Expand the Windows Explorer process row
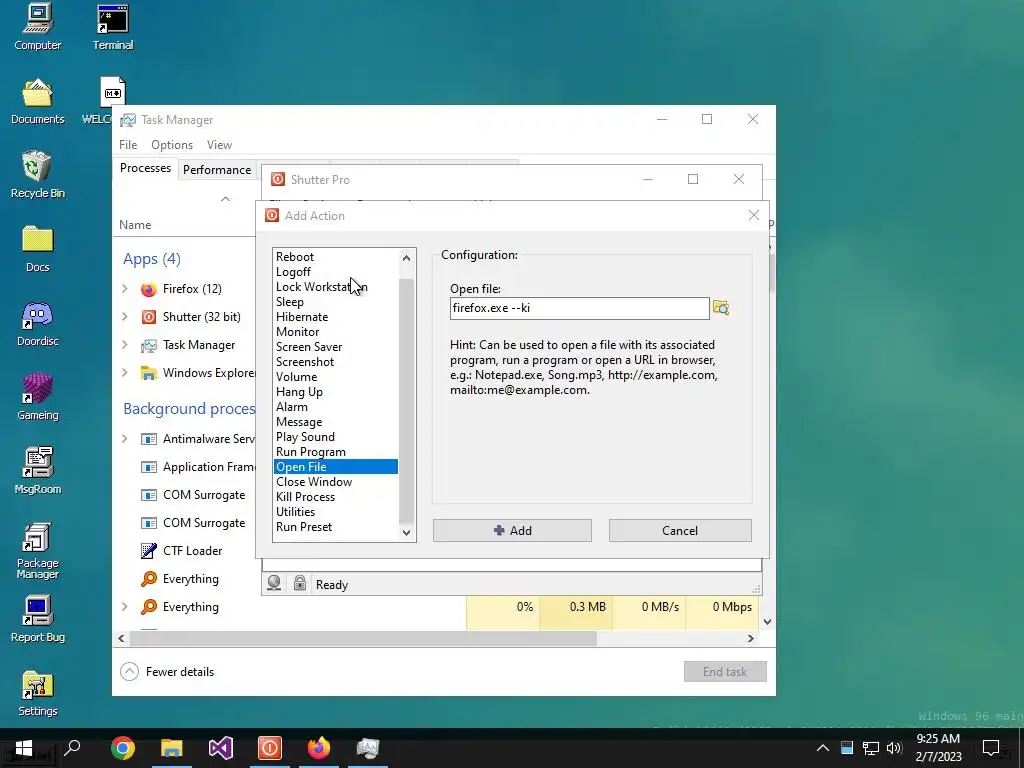The height and width of the screenshot is (768, 1024). coord(125,373)
